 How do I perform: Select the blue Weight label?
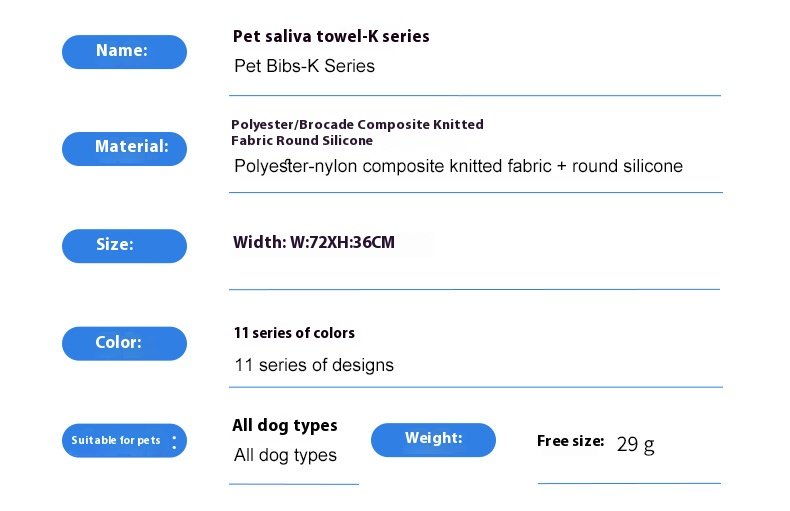[x=433, y=439]
